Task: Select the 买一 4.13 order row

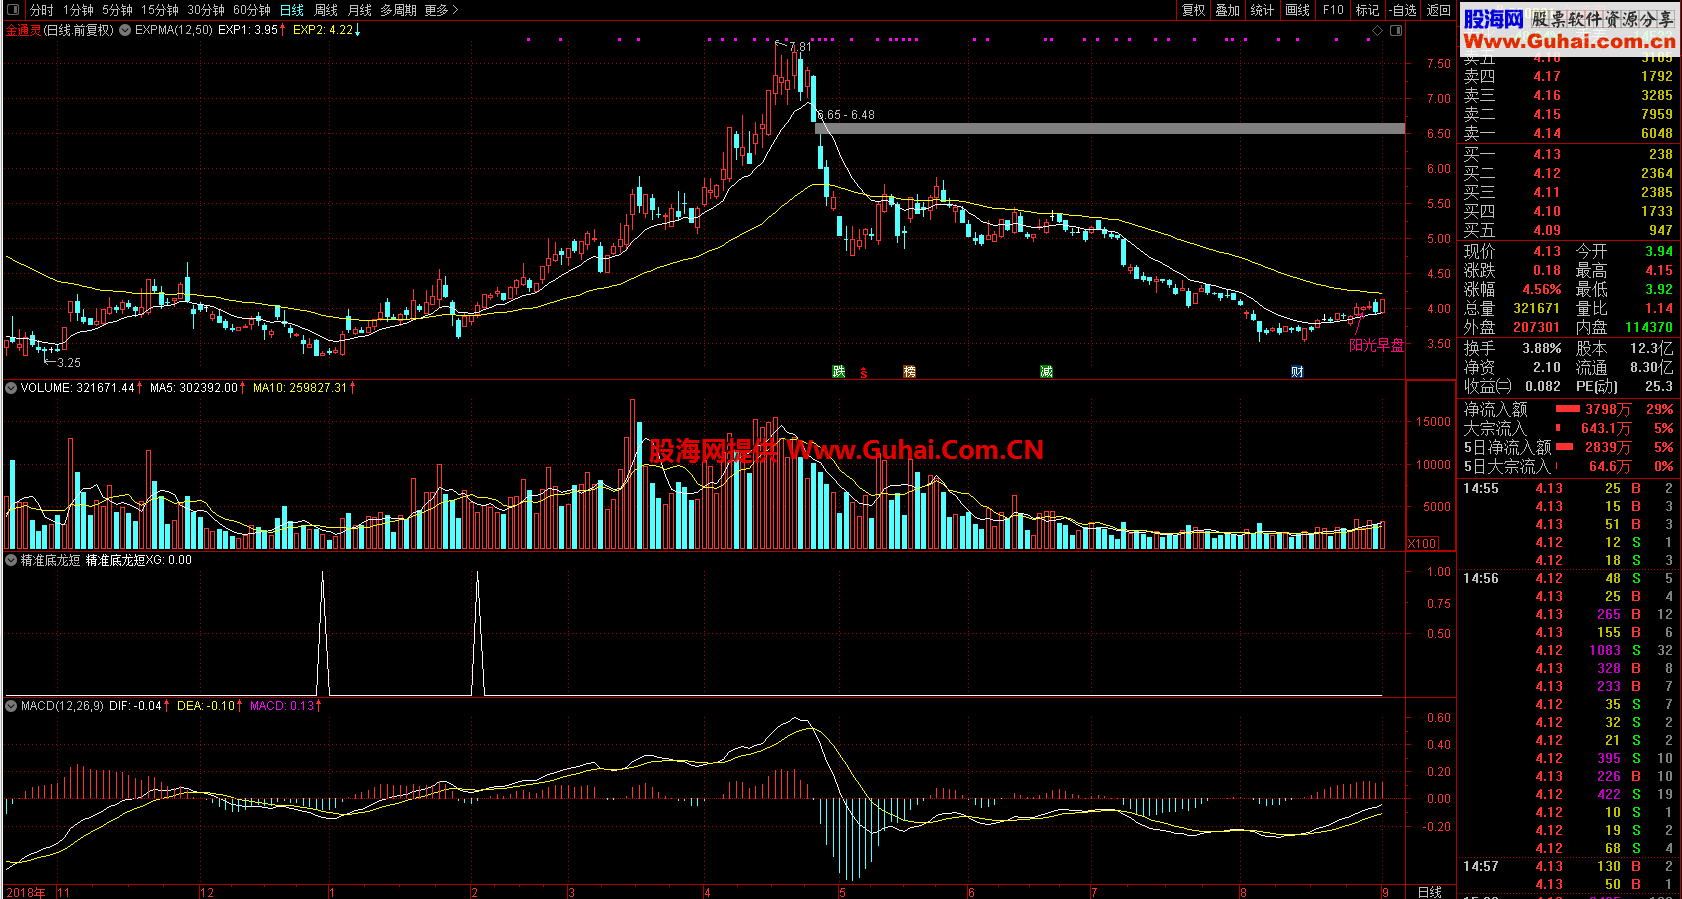Action: click(x=1568, y=154)
